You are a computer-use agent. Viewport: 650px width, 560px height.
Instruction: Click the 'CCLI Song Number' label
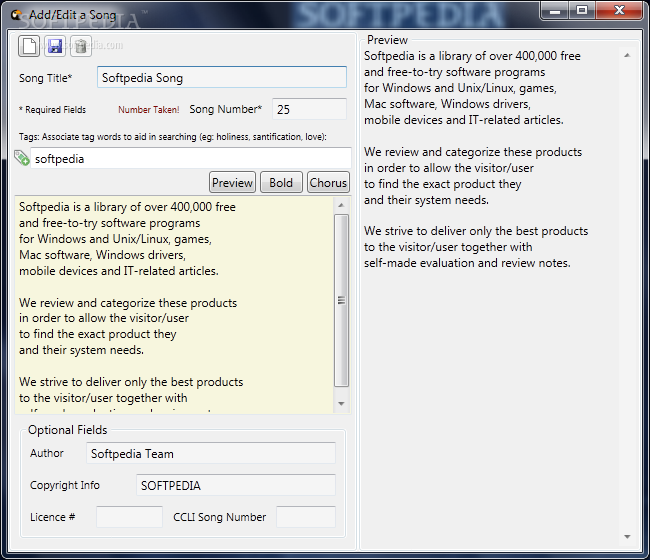220,517
